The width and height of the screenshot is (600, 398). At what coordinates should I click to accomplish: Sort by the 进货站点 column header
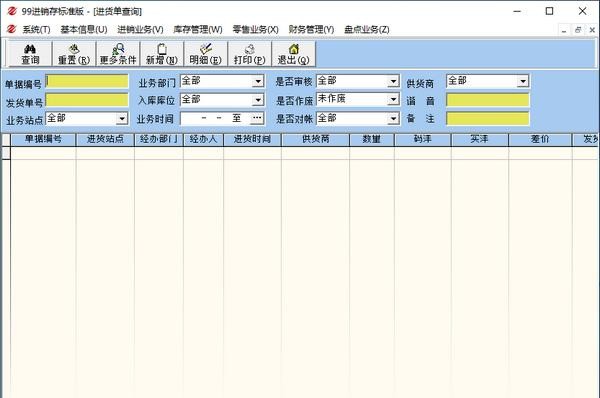click(105, 140)
